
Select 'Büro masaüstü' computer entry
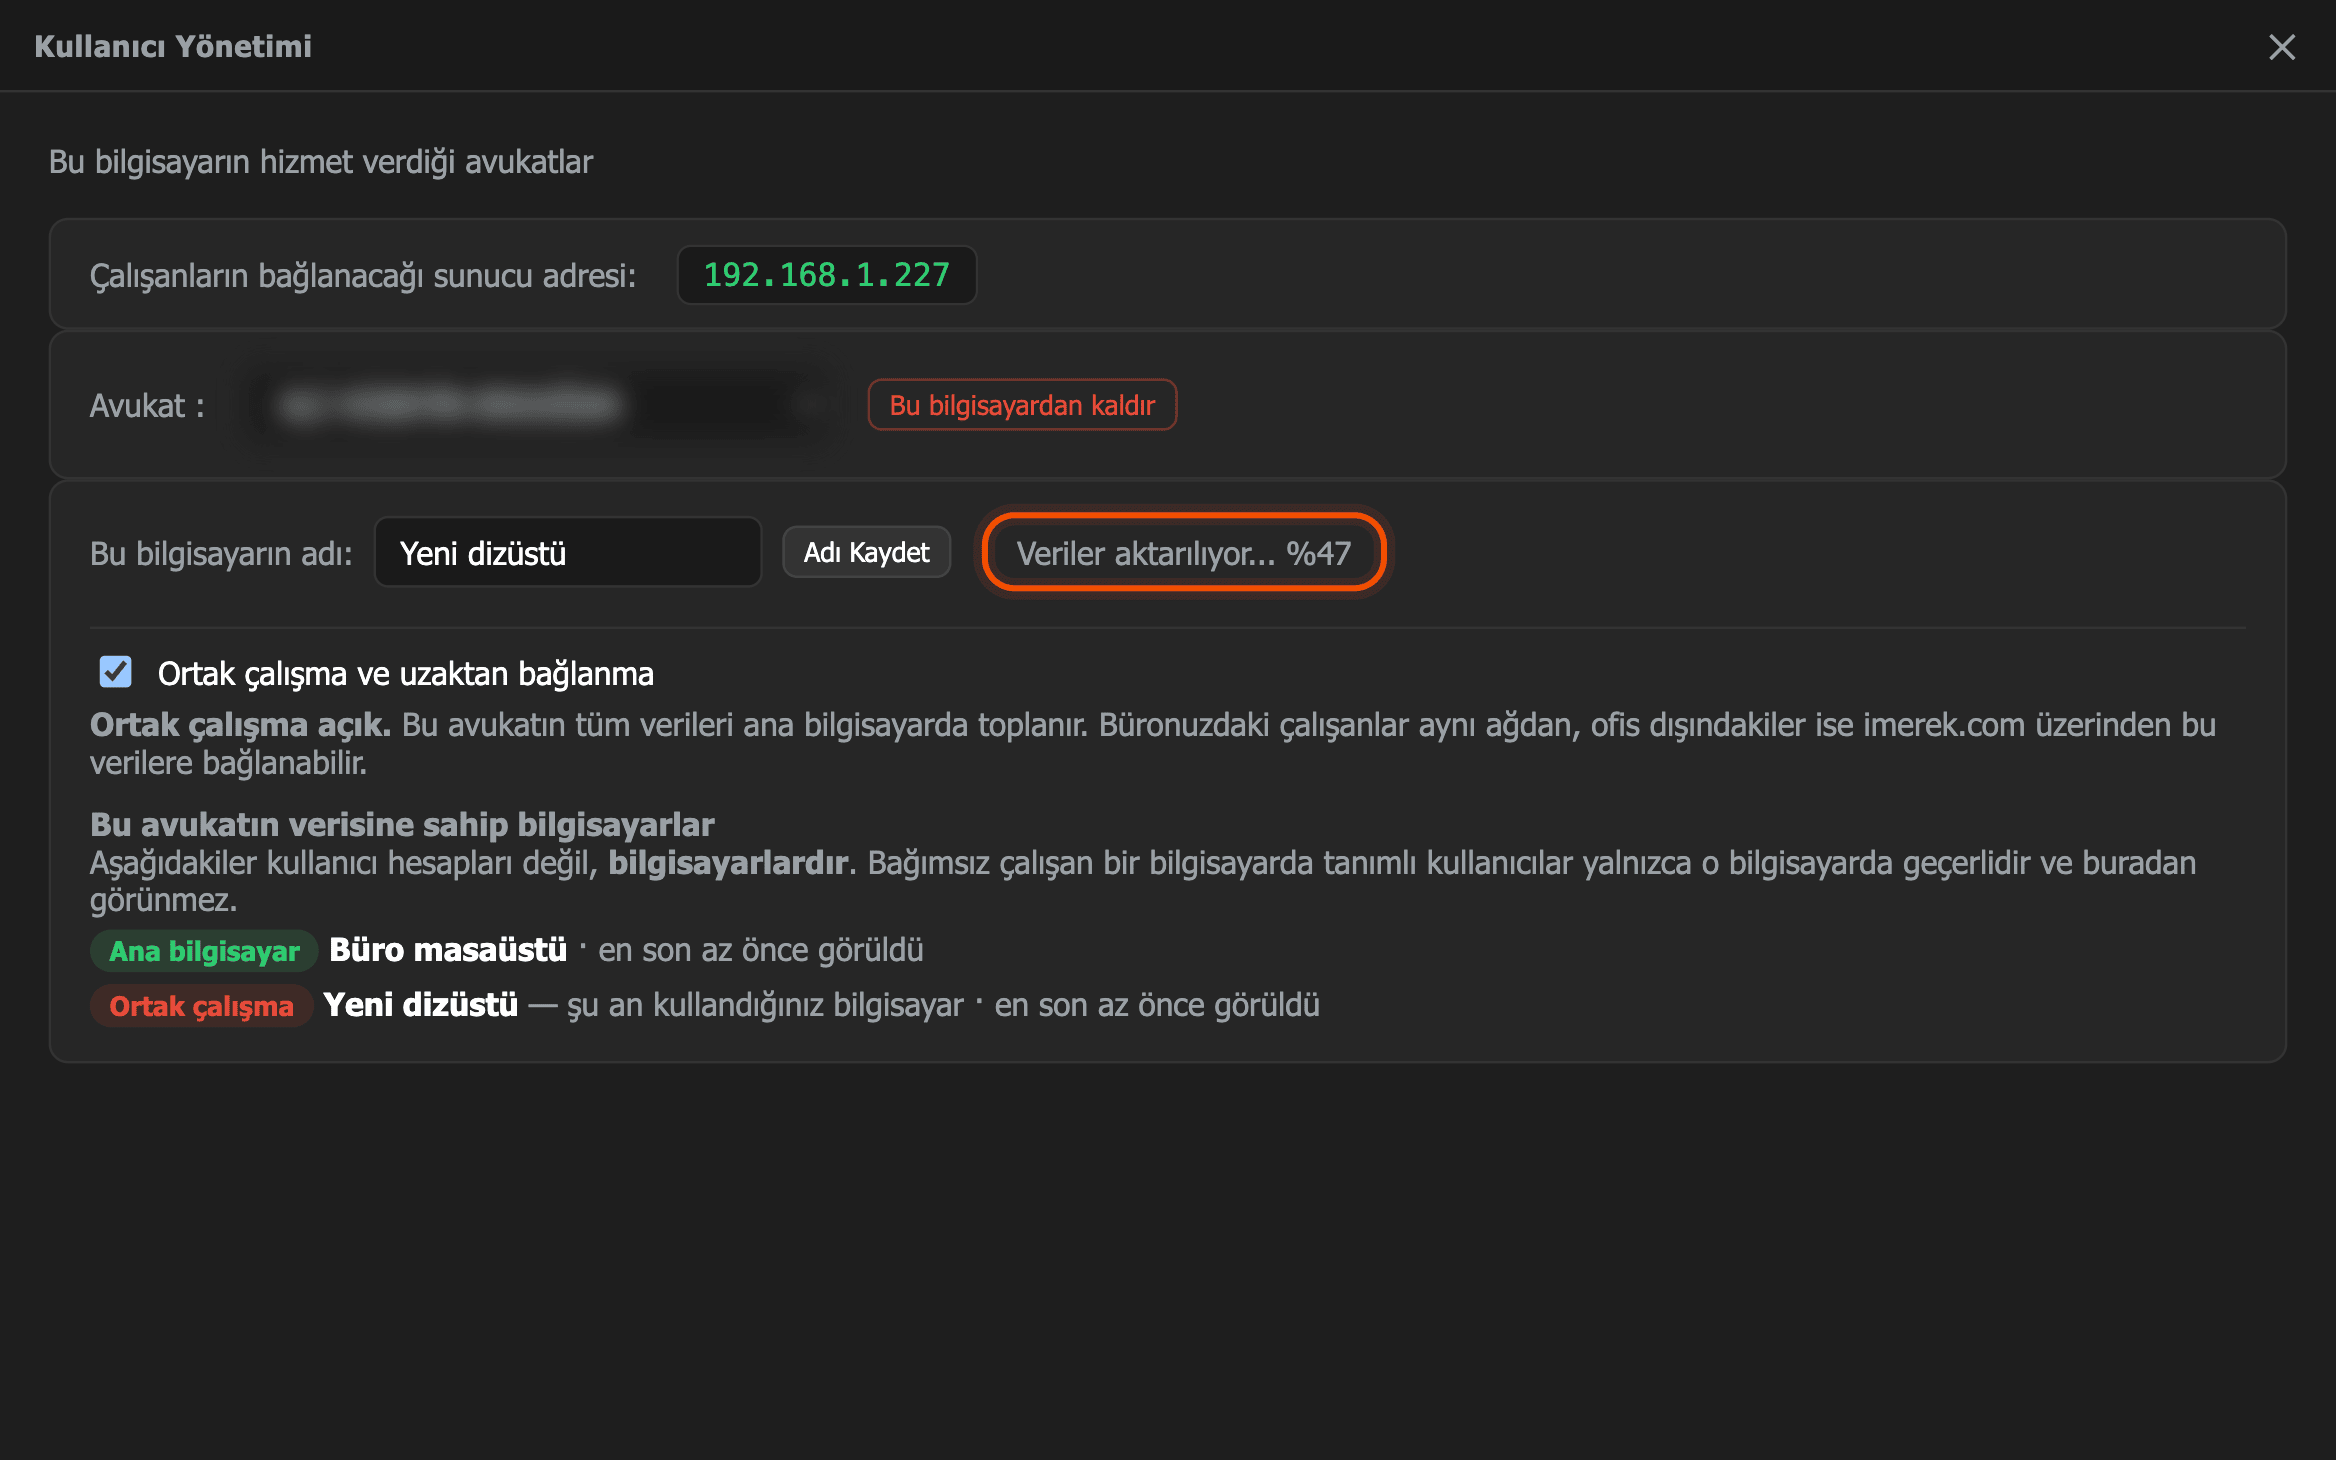(448, 950)
